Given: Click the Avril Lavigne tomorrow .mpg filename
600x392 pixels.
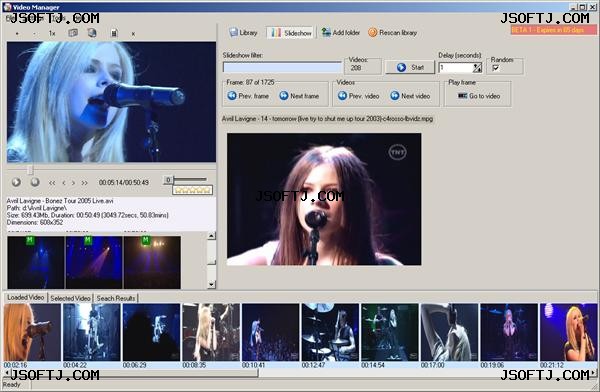Looking at the screenshot, I should tap(327, 119).
